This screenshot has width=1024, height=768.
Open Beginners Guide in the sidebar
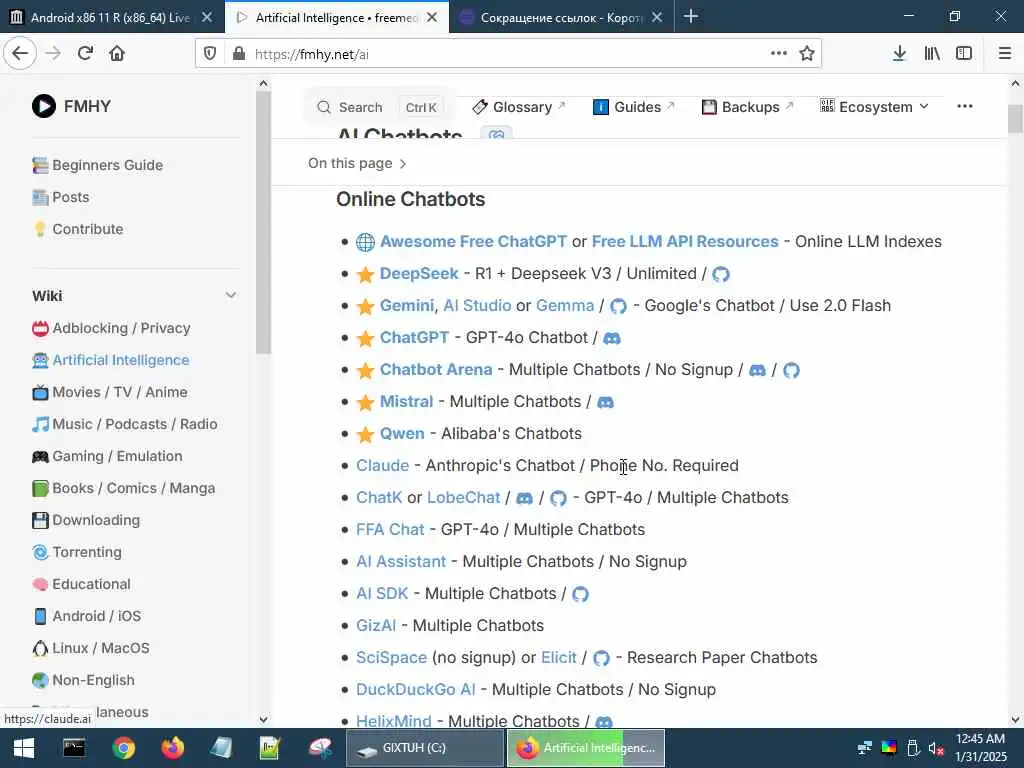point(98,165)
